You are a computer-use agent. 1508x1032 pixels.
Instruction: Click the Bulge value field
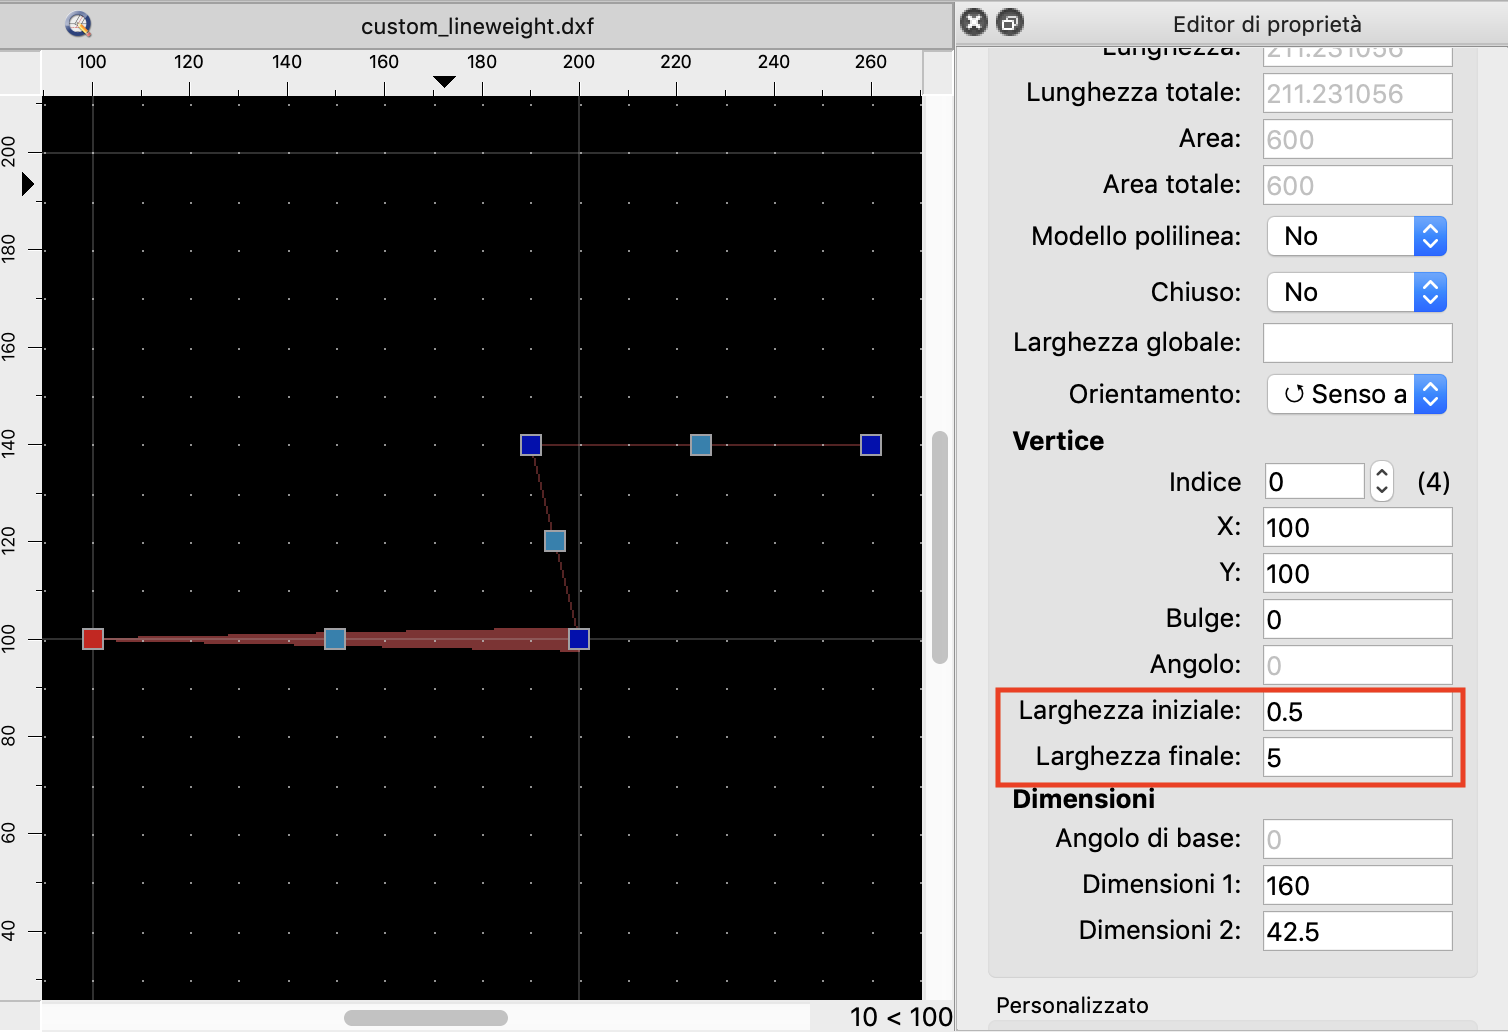(x=1357, y=620)
